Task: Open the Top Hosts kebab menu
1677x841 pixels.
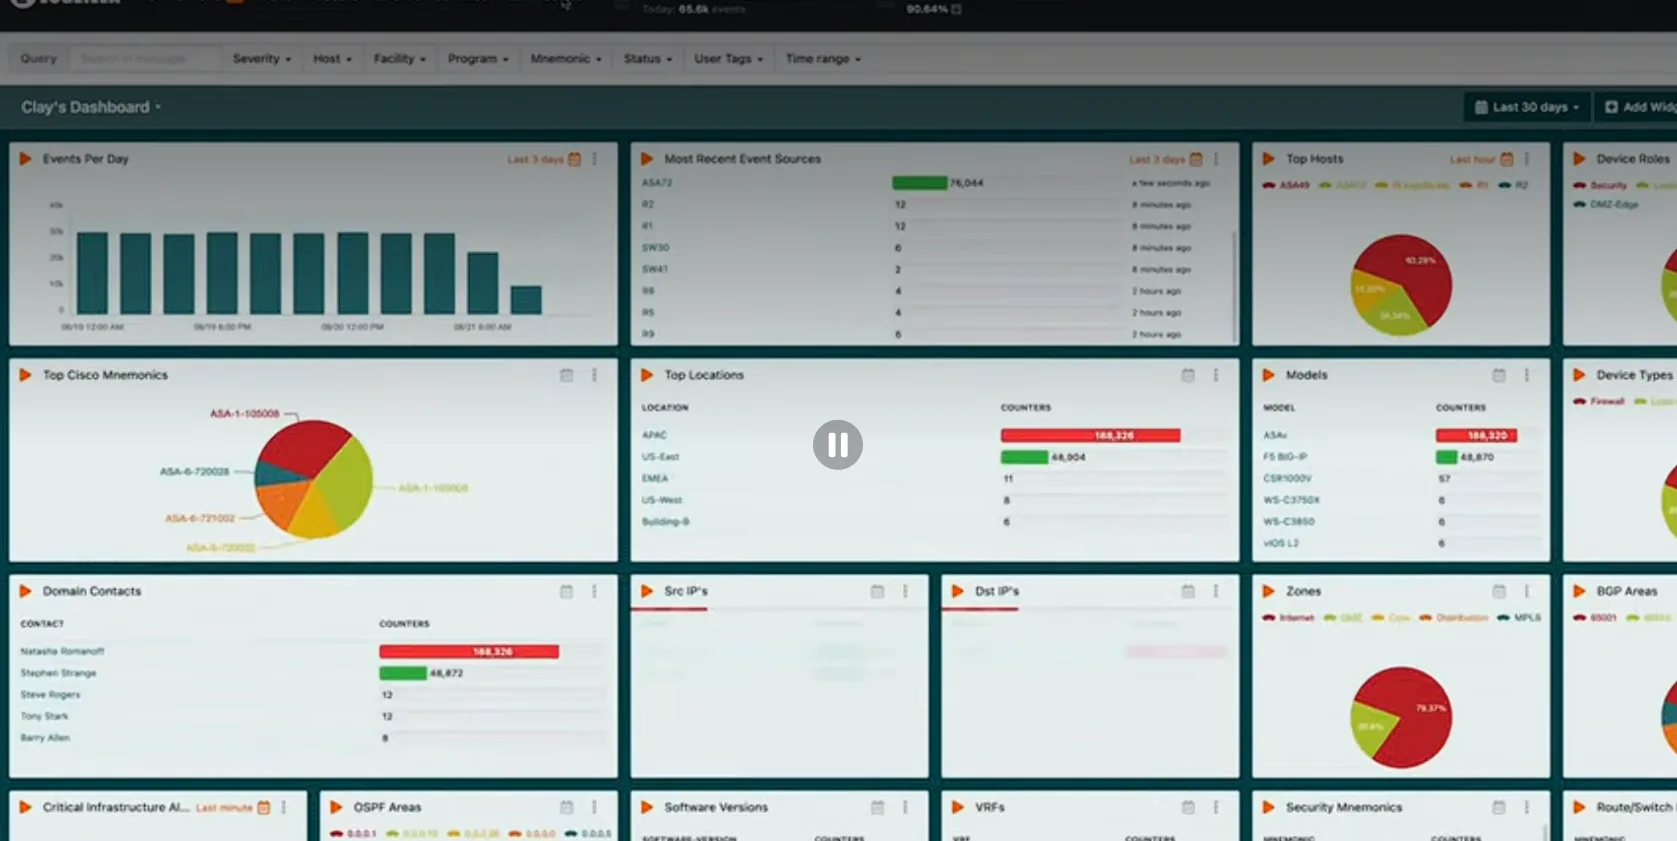Action: 1527,159
